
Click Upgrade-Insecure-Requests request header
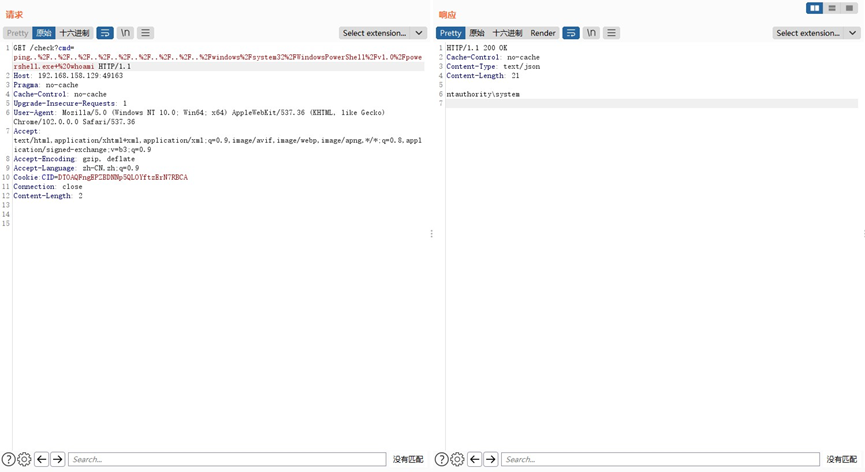(x=70, y=103)
